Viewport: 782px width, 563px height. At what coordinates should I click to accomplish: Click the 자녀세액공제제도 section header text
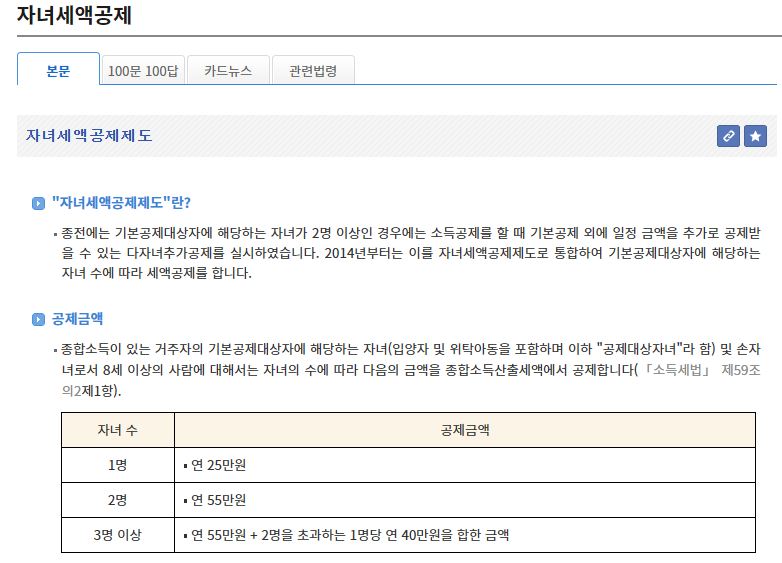[89, 136]
